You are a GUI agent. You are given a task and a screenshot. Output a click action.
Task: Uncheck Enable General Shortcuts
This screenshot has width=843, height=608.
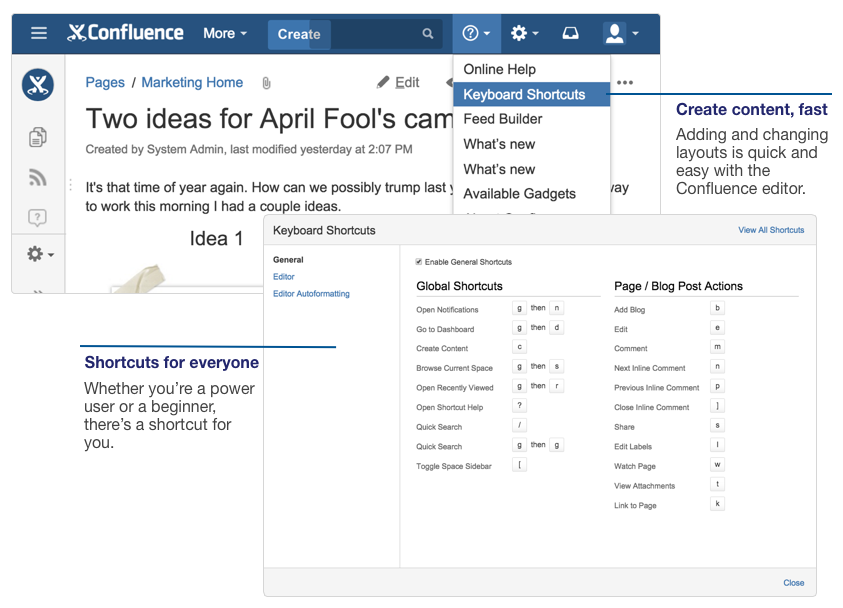pos(417,263)
